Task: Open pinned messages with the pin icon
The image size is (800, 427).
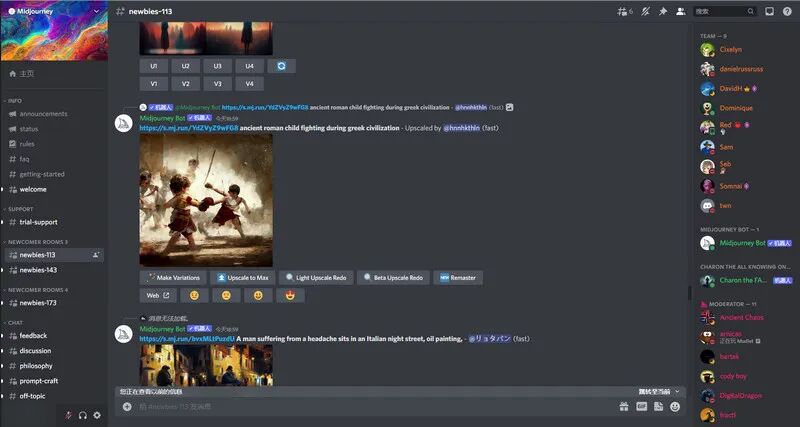Action: [663, 11]
